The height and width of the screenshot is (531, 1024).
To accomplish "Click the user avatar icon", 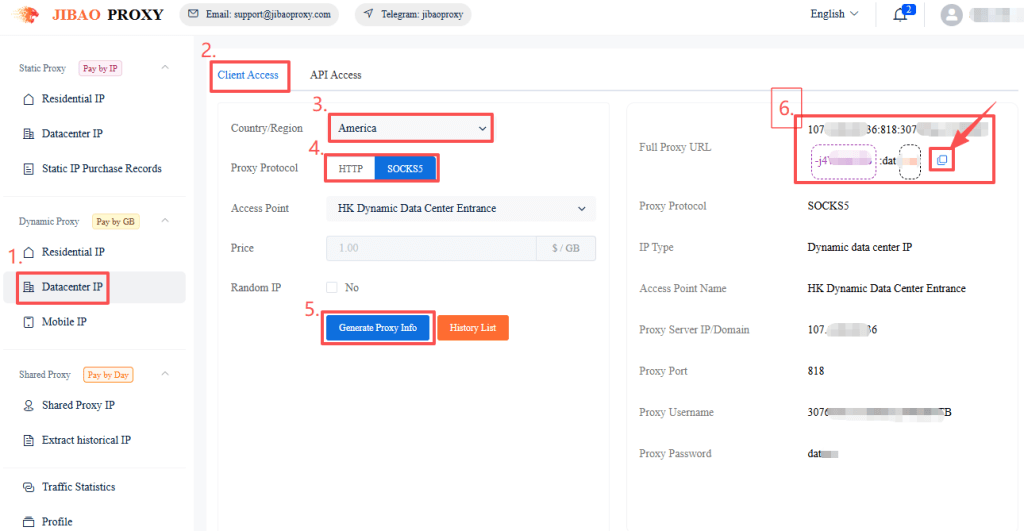I will [952, 15].
